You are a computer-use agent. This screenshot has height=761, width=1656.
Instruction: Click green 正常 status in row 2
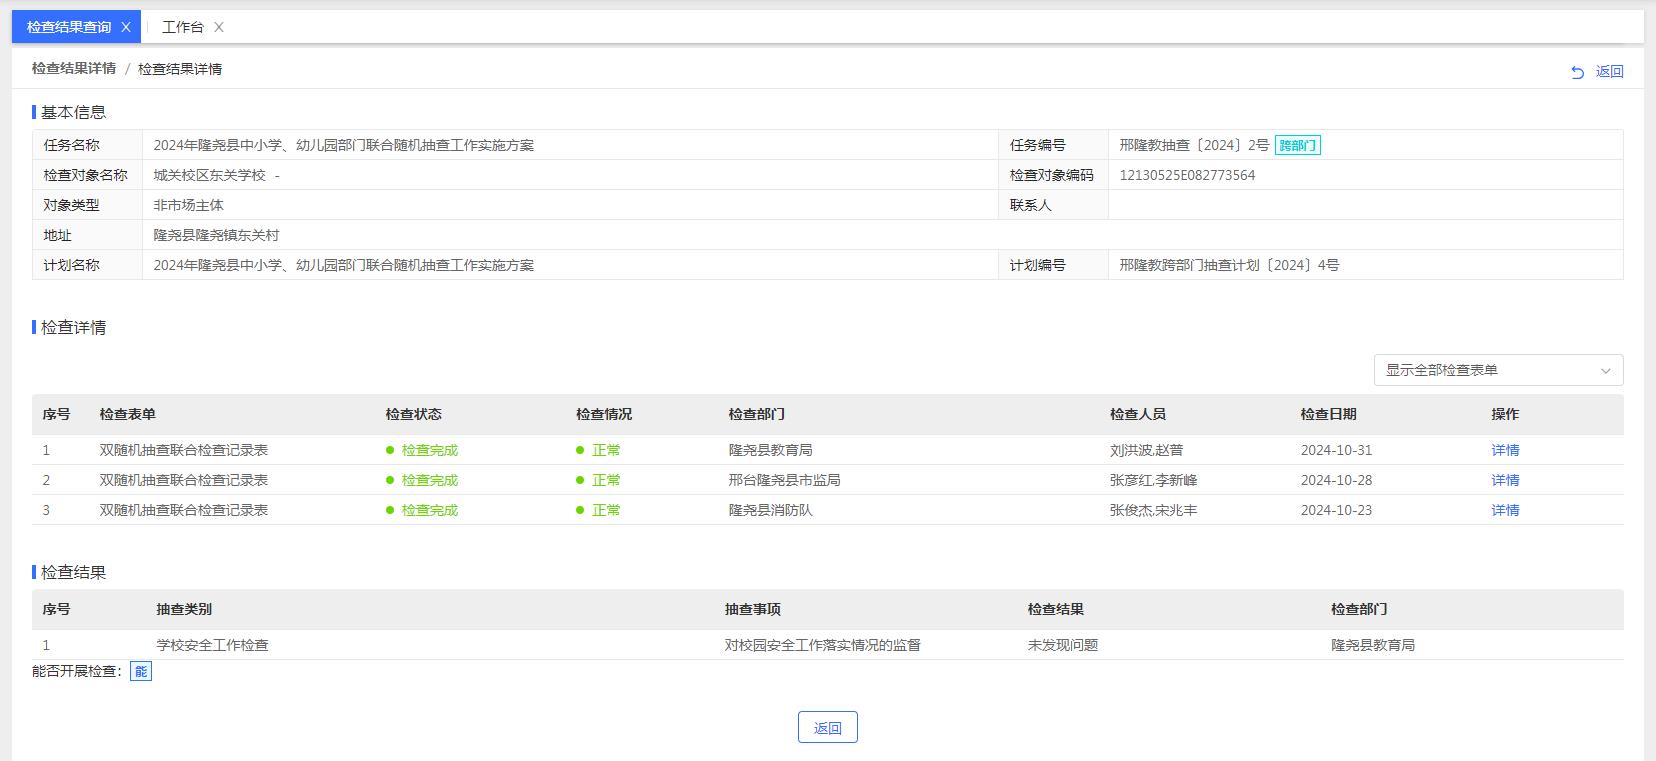coord(605,480)
